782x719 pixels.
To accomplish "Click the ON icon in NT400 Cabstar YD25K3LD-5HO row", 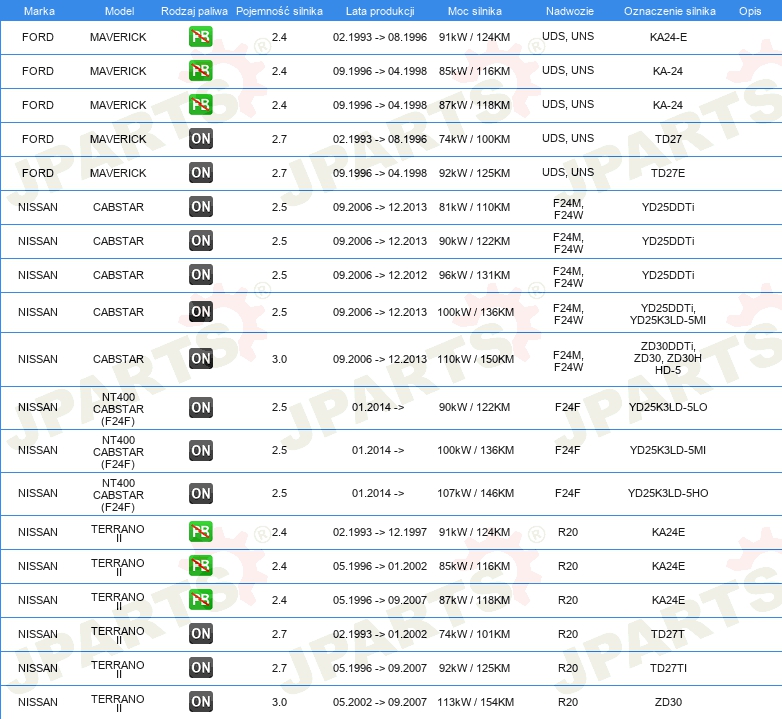I will (x=200, y=493).
